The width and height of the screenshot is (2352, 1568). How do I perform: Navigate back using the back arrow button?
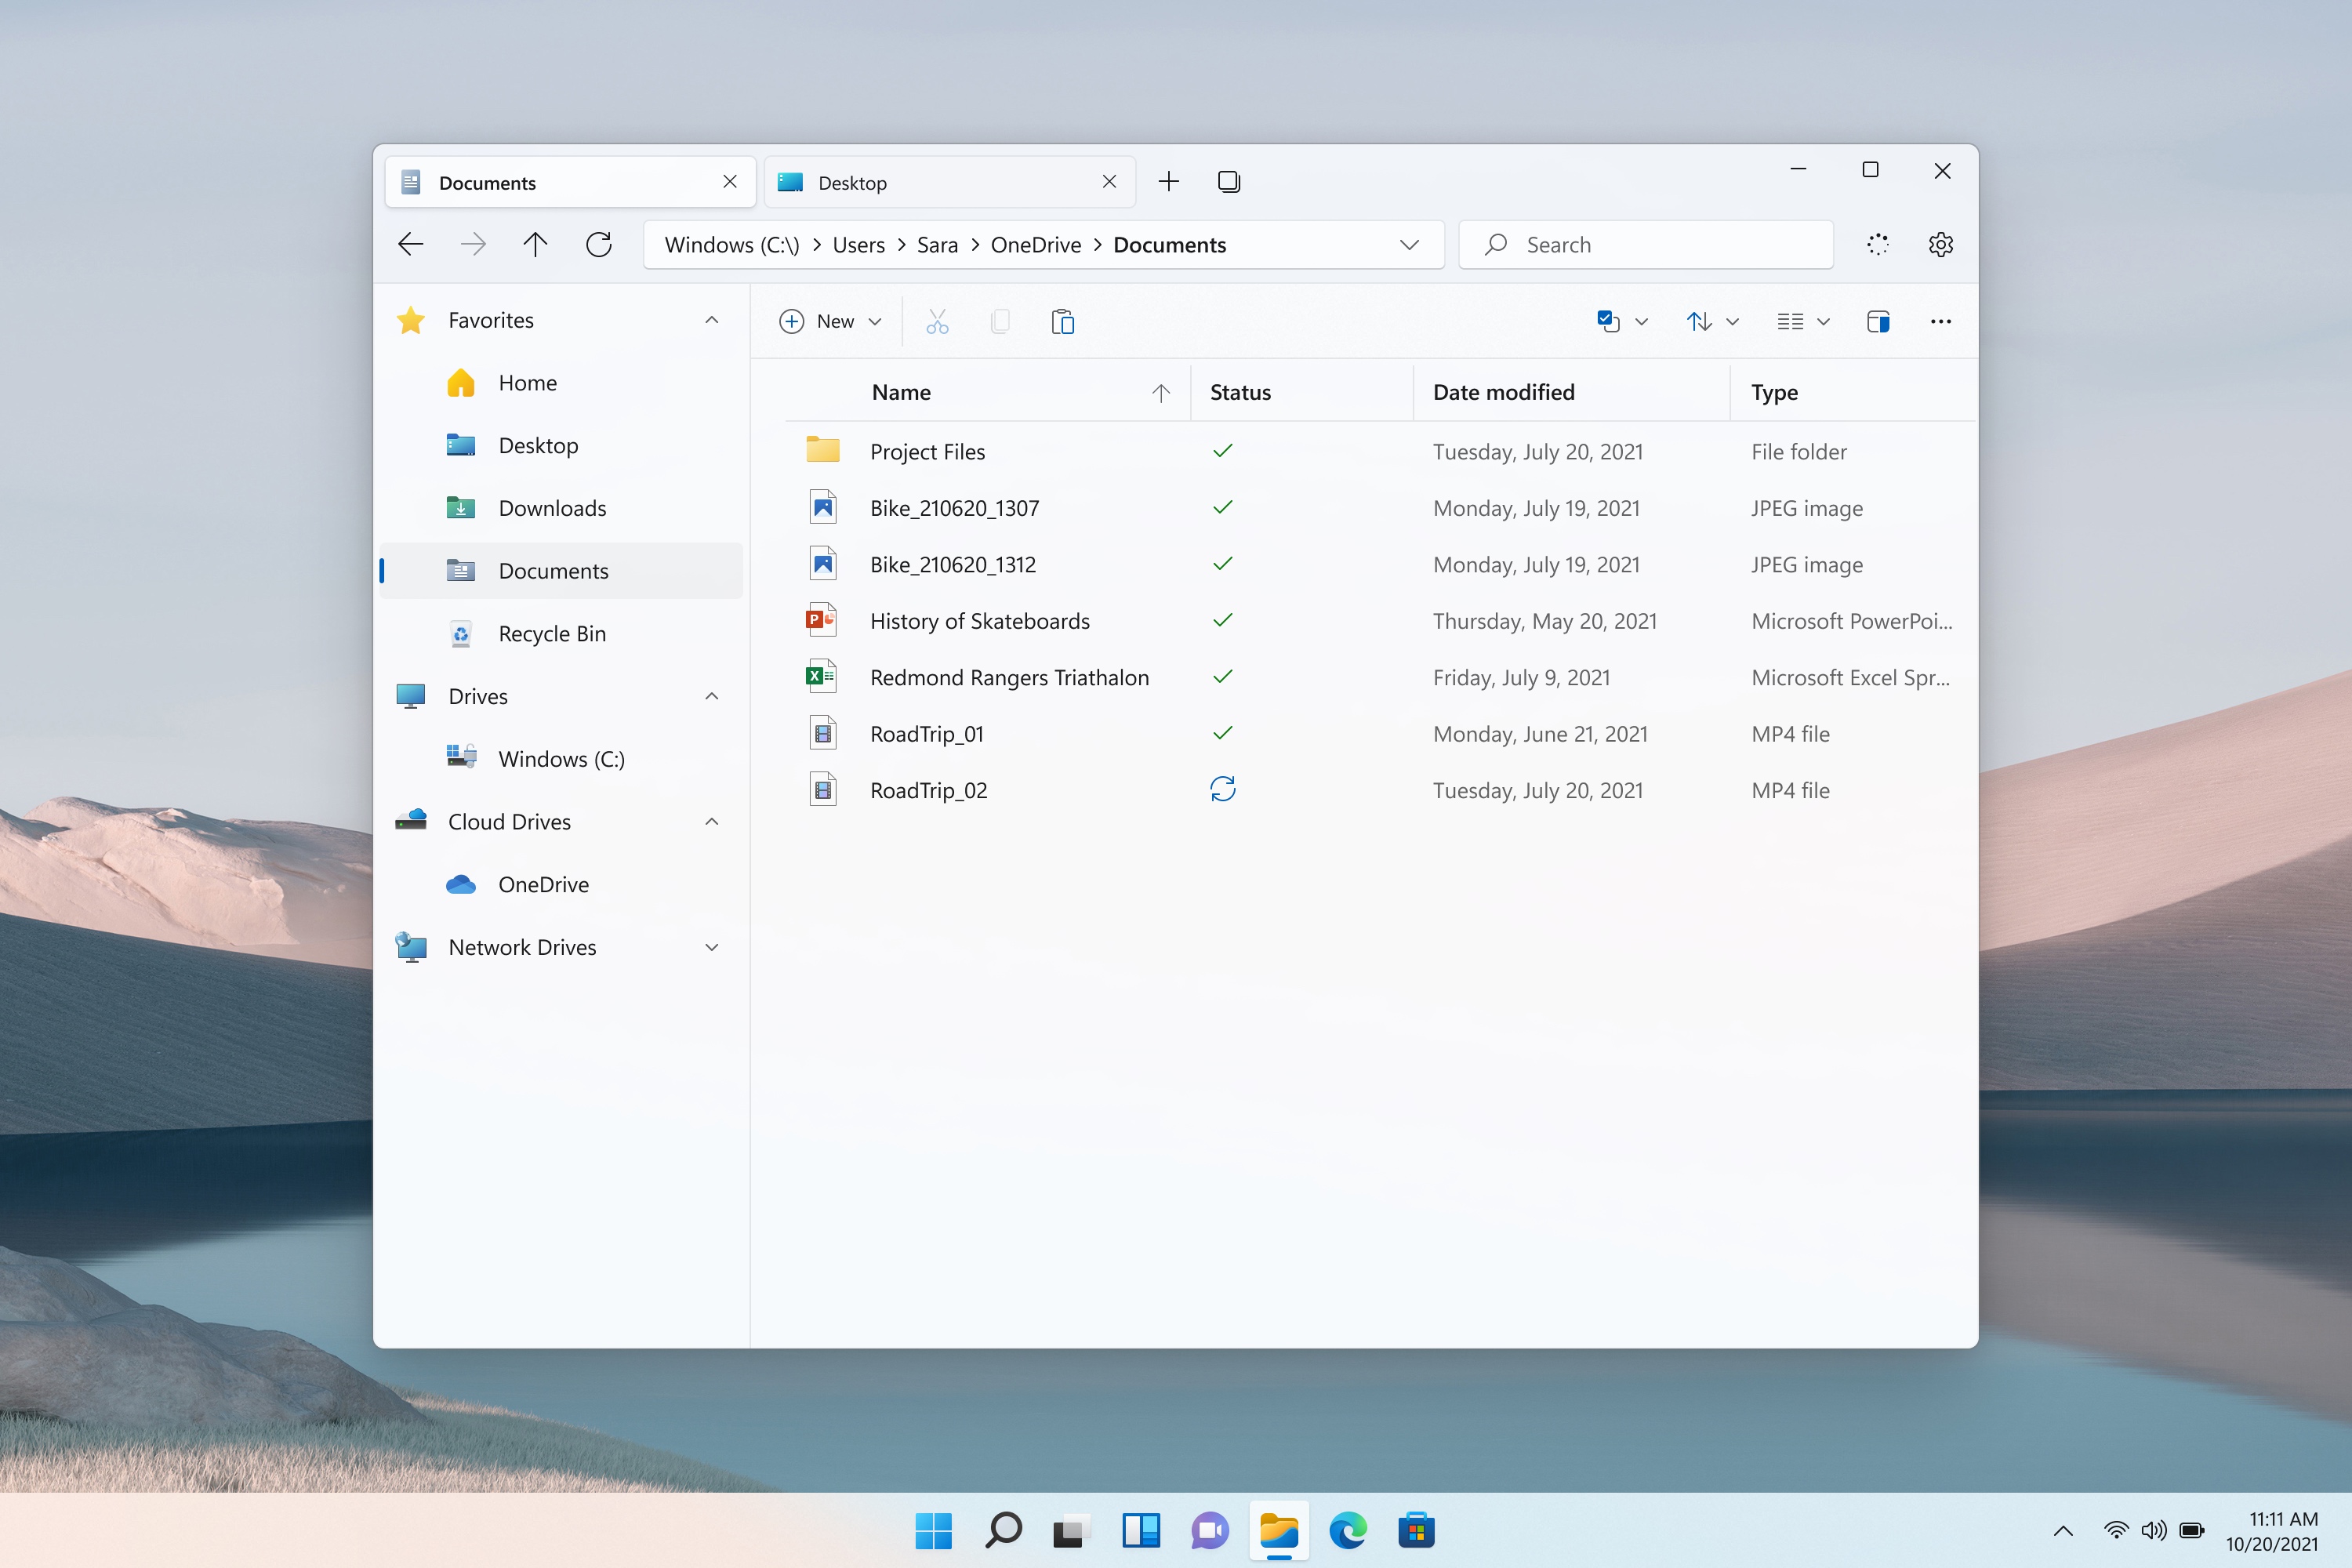pos(408,245)
